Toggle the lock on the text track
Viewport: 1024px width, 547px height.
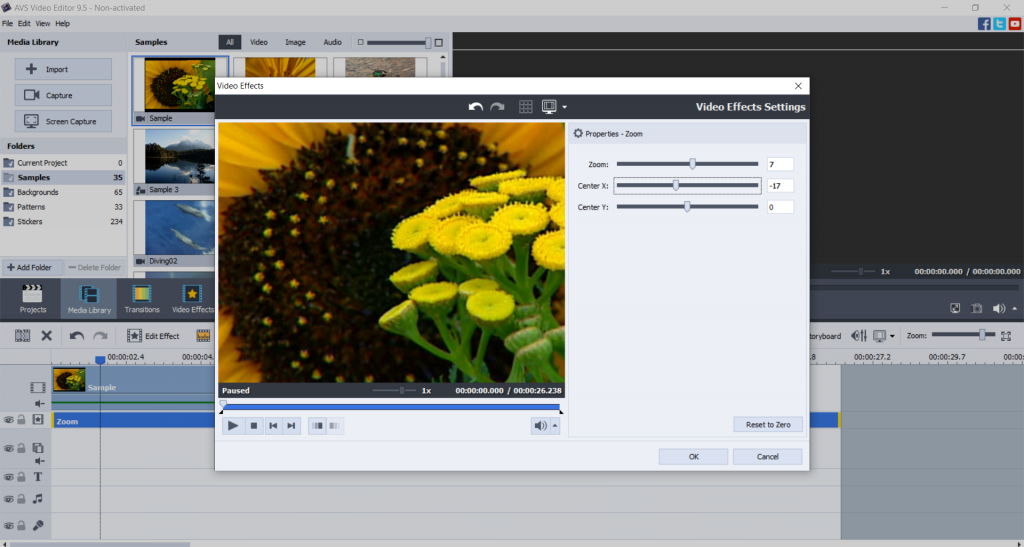coord(21,477)
